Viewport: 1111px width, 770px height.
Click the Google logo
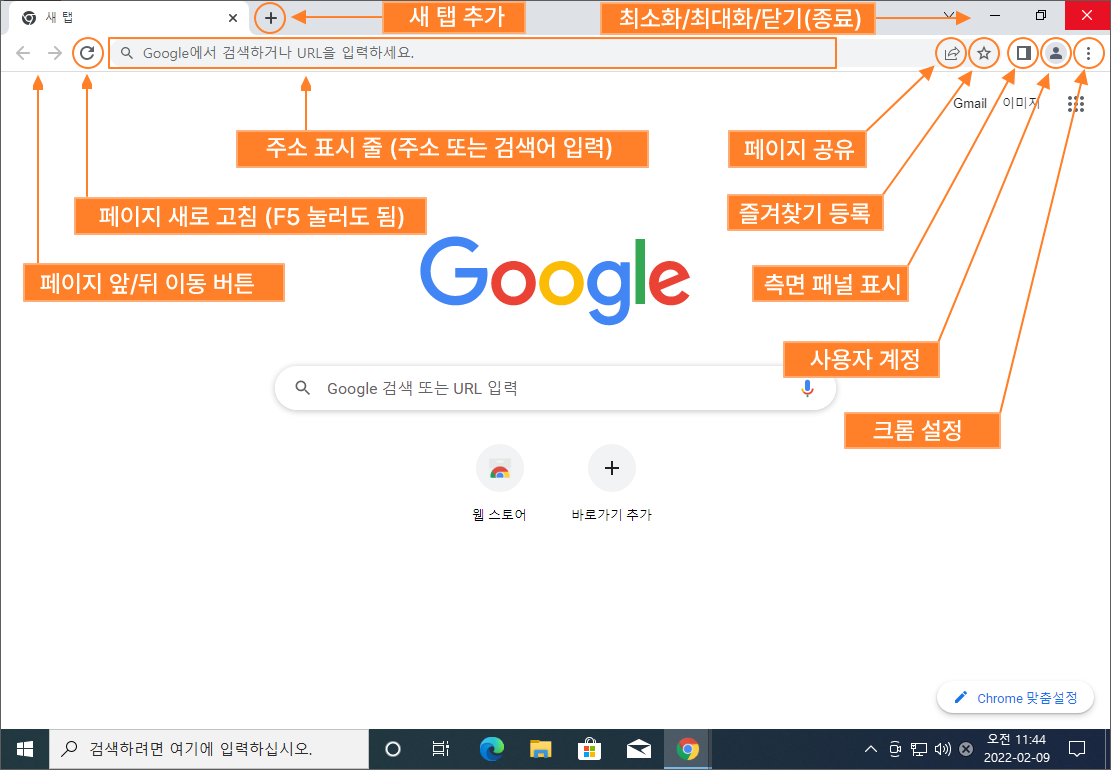tap(555, 281)
